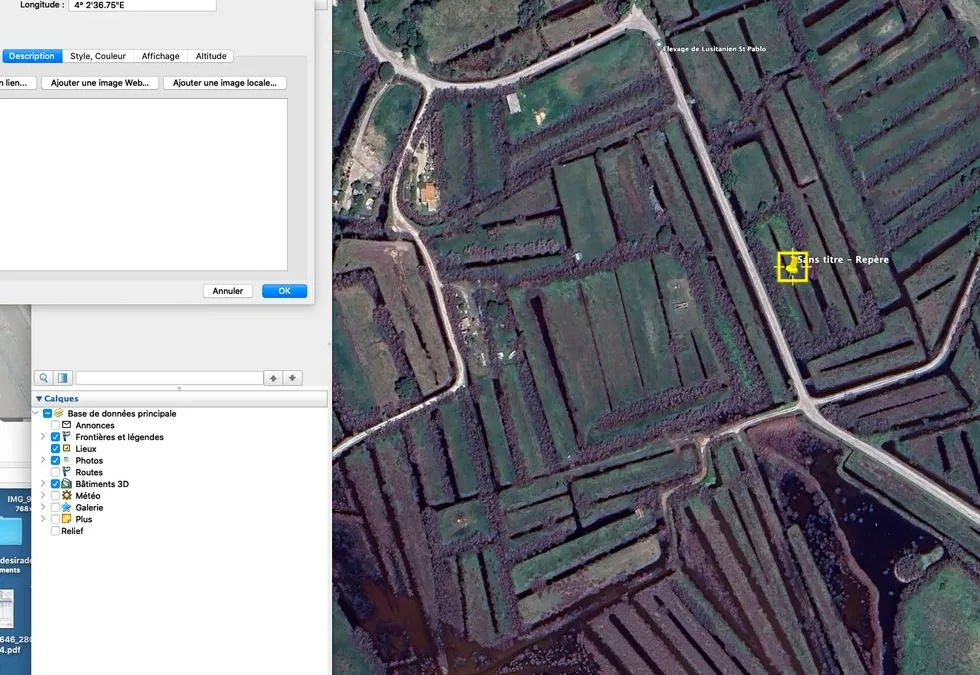The image size is (980, 675).
Task: Expand the Galerie layer group
Action: 42,507
